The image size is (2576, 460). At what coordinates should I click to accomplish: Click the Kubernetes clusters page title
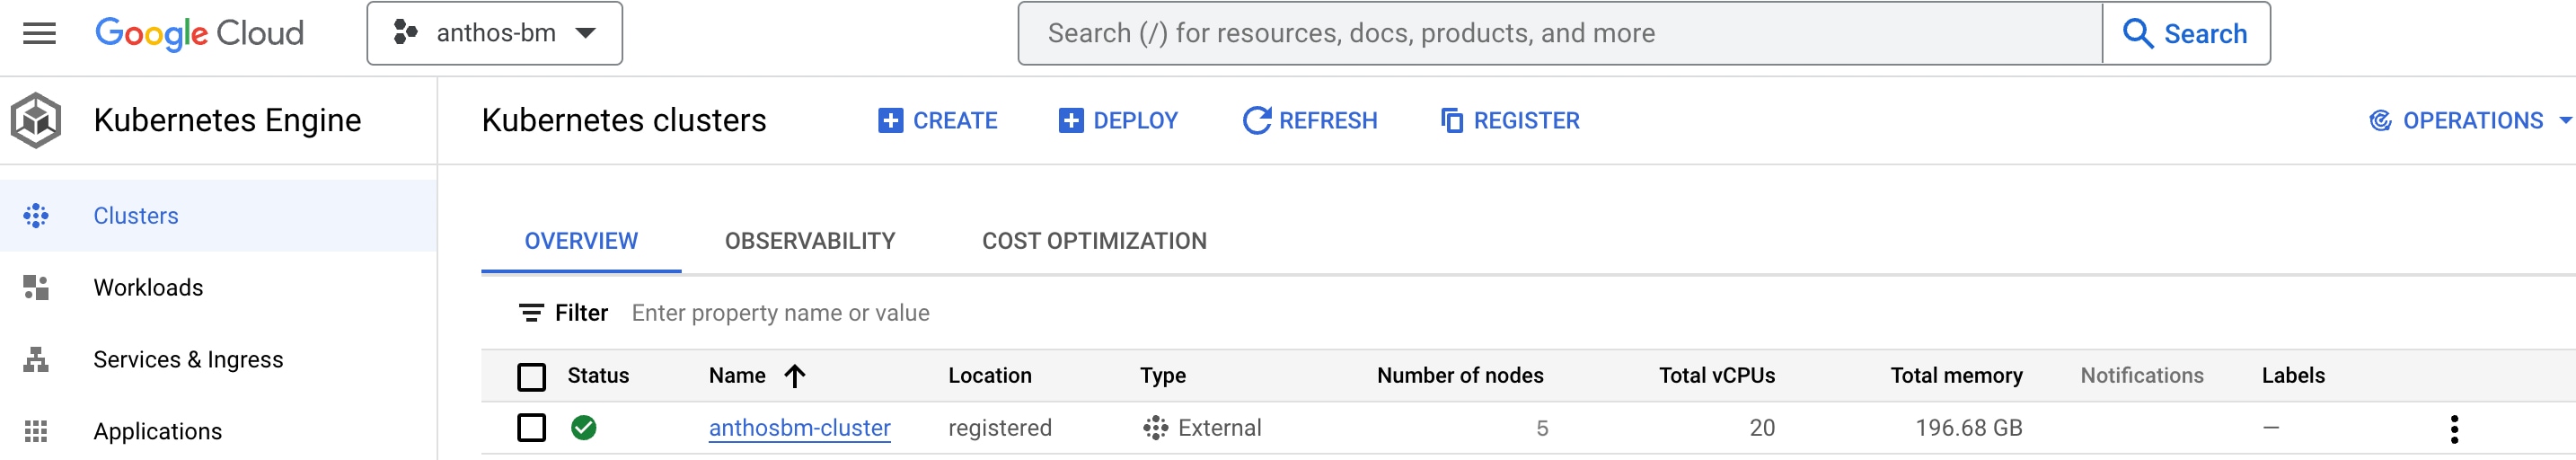624,120
